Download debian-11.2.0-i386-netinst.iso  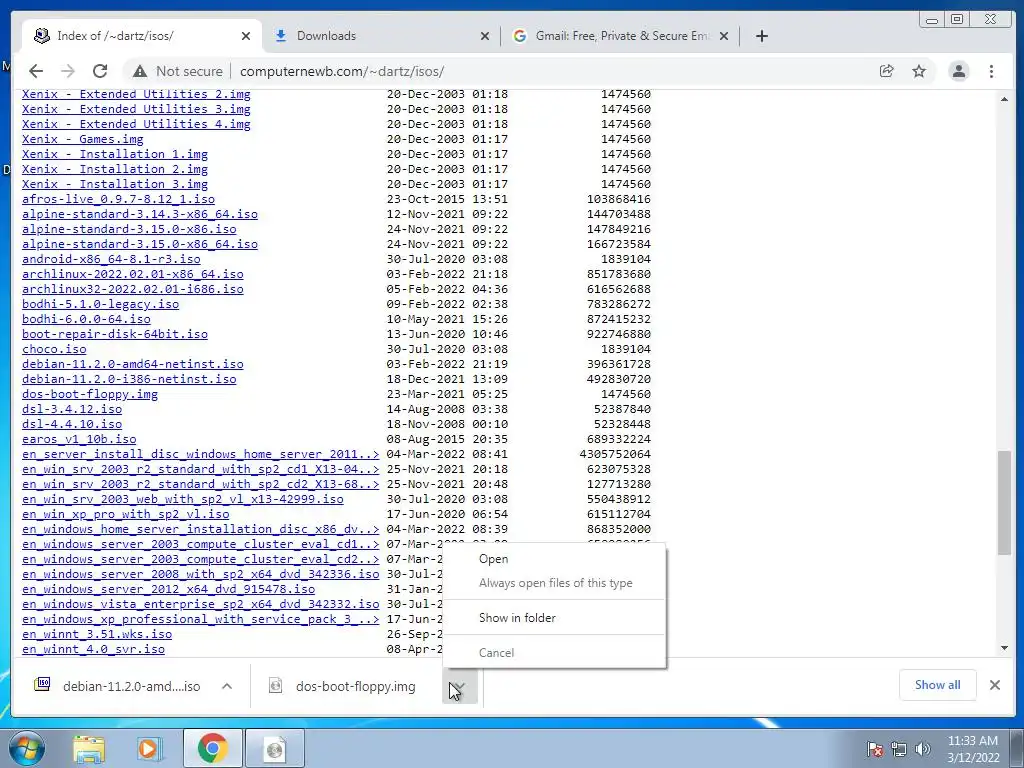pyautogui.click(x=129, y=379)
